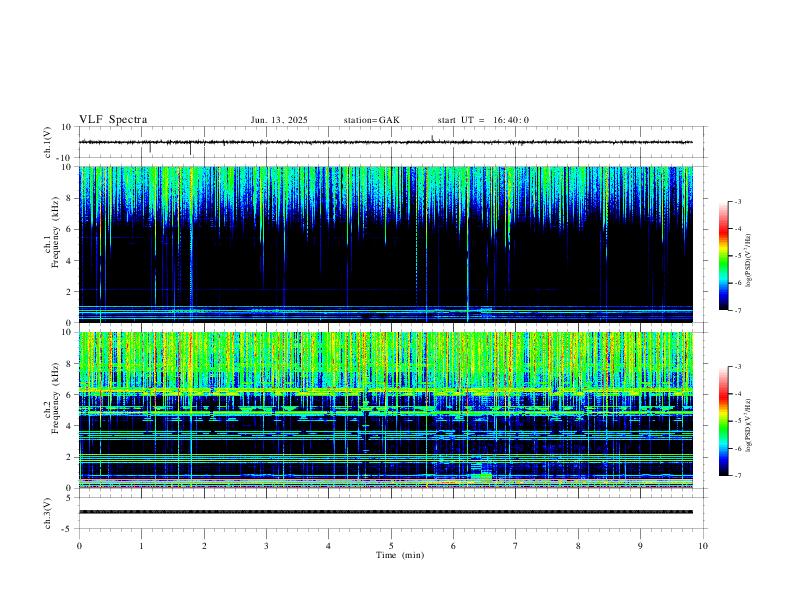This screenshot has width=792, height=612.
Task: Click the ch.1 voltage waveform trace
Action: (x=385, y=142)
